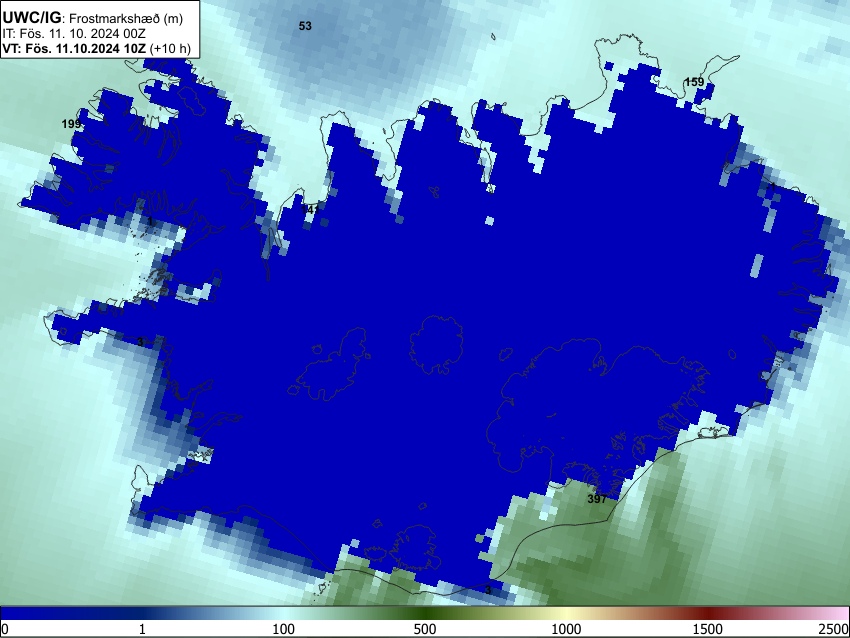Click the colorbar tick label 1500
Viewport: 850px width, 638px height.
coord(708,629)
